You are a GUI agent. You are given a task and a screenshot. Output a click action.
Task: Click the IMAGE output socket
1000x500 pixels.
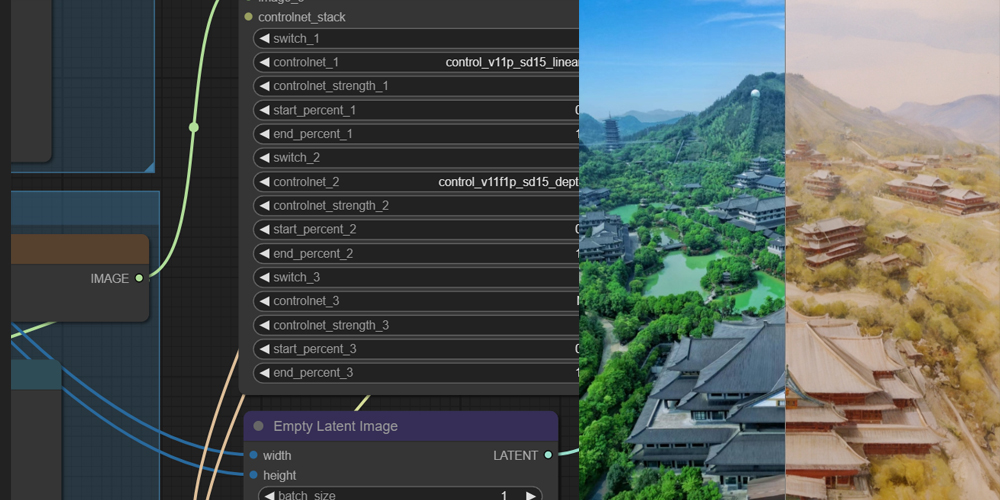coord(139,278)
